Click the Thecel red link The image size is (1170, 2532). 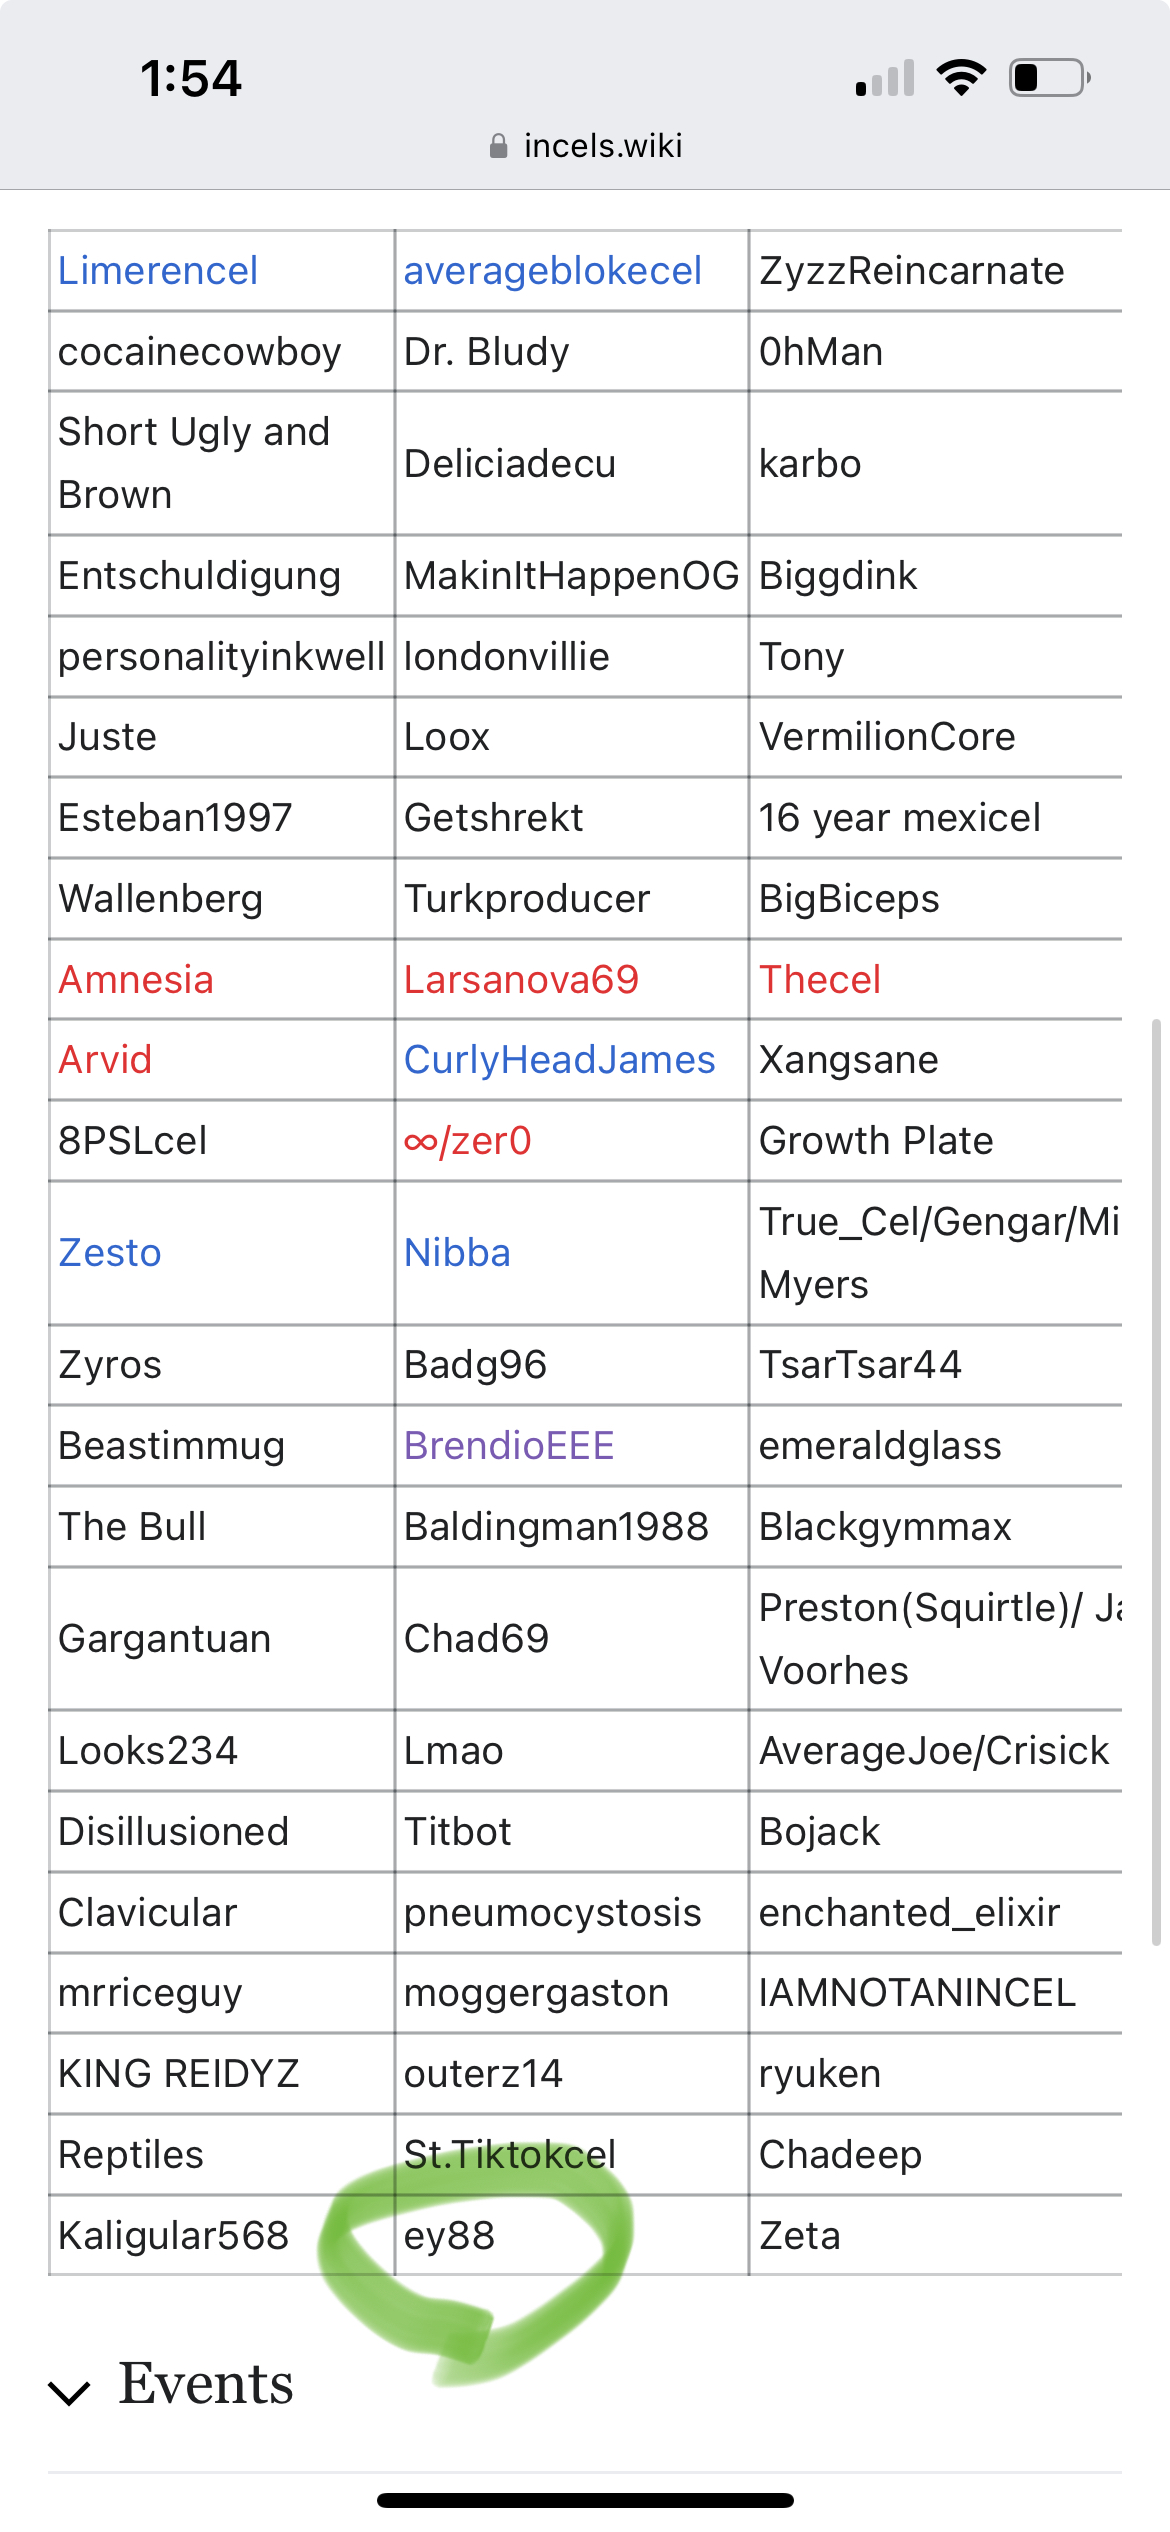tap(820, 980)
